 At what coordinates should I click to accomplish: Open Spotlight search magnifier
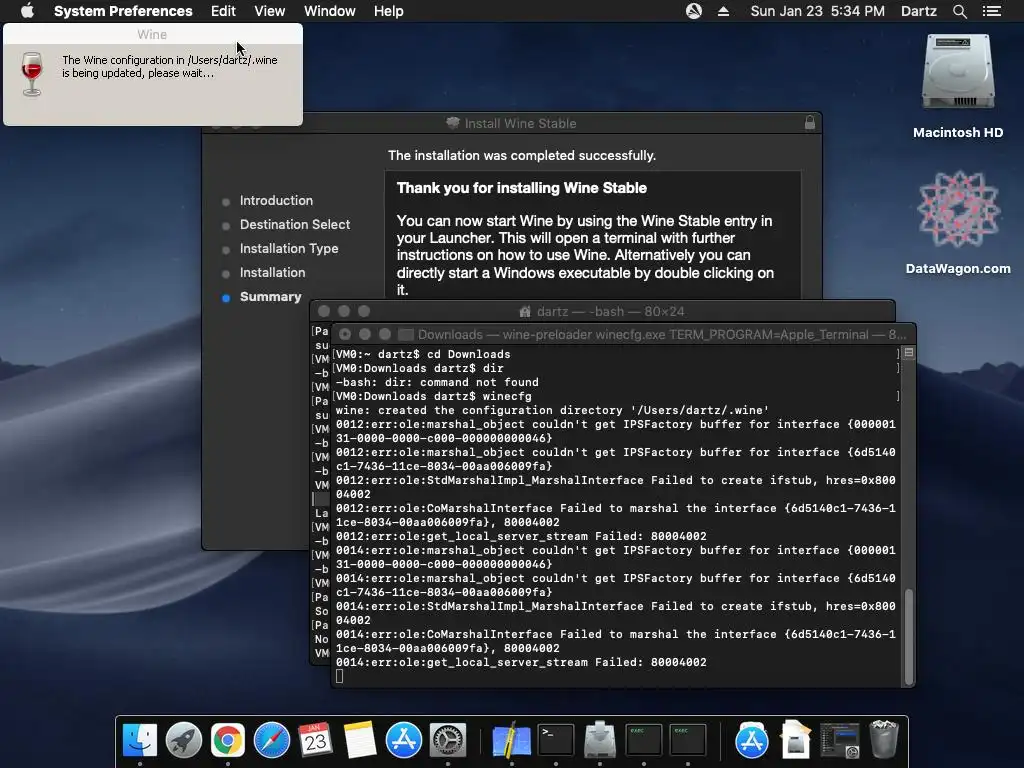point(960,11)
